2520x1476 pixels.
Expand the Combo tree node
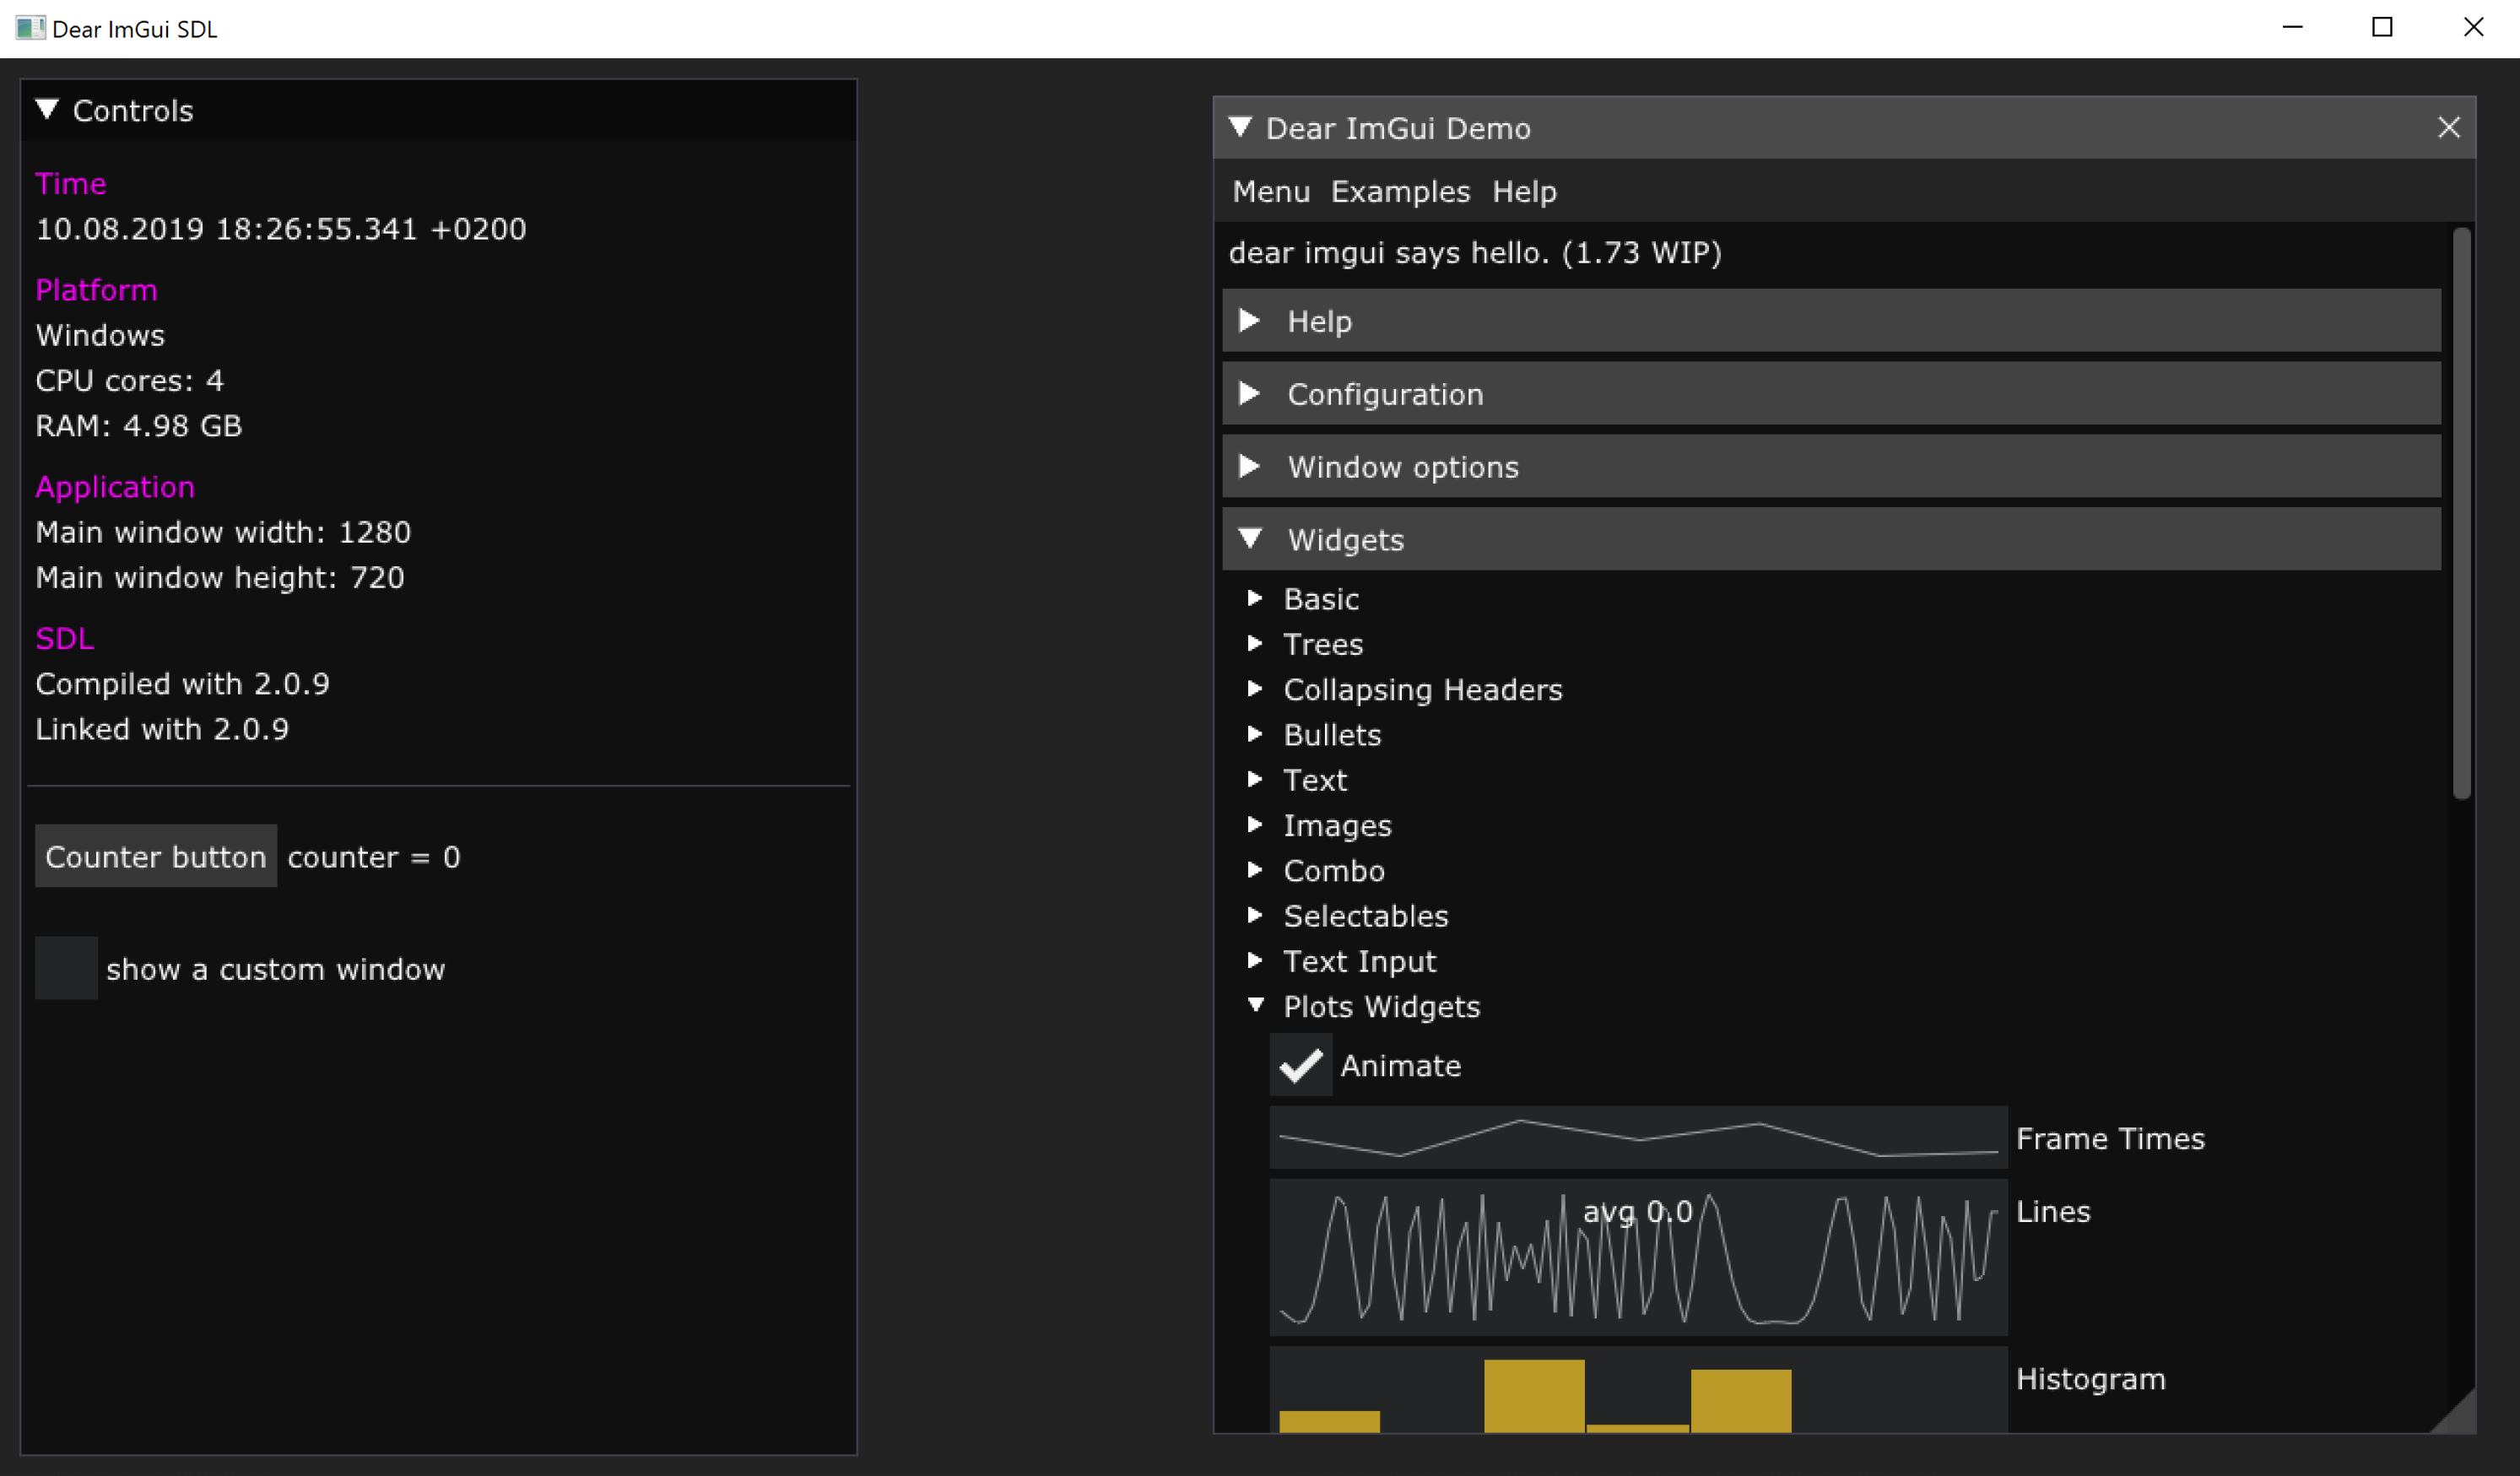point(1255,870)
